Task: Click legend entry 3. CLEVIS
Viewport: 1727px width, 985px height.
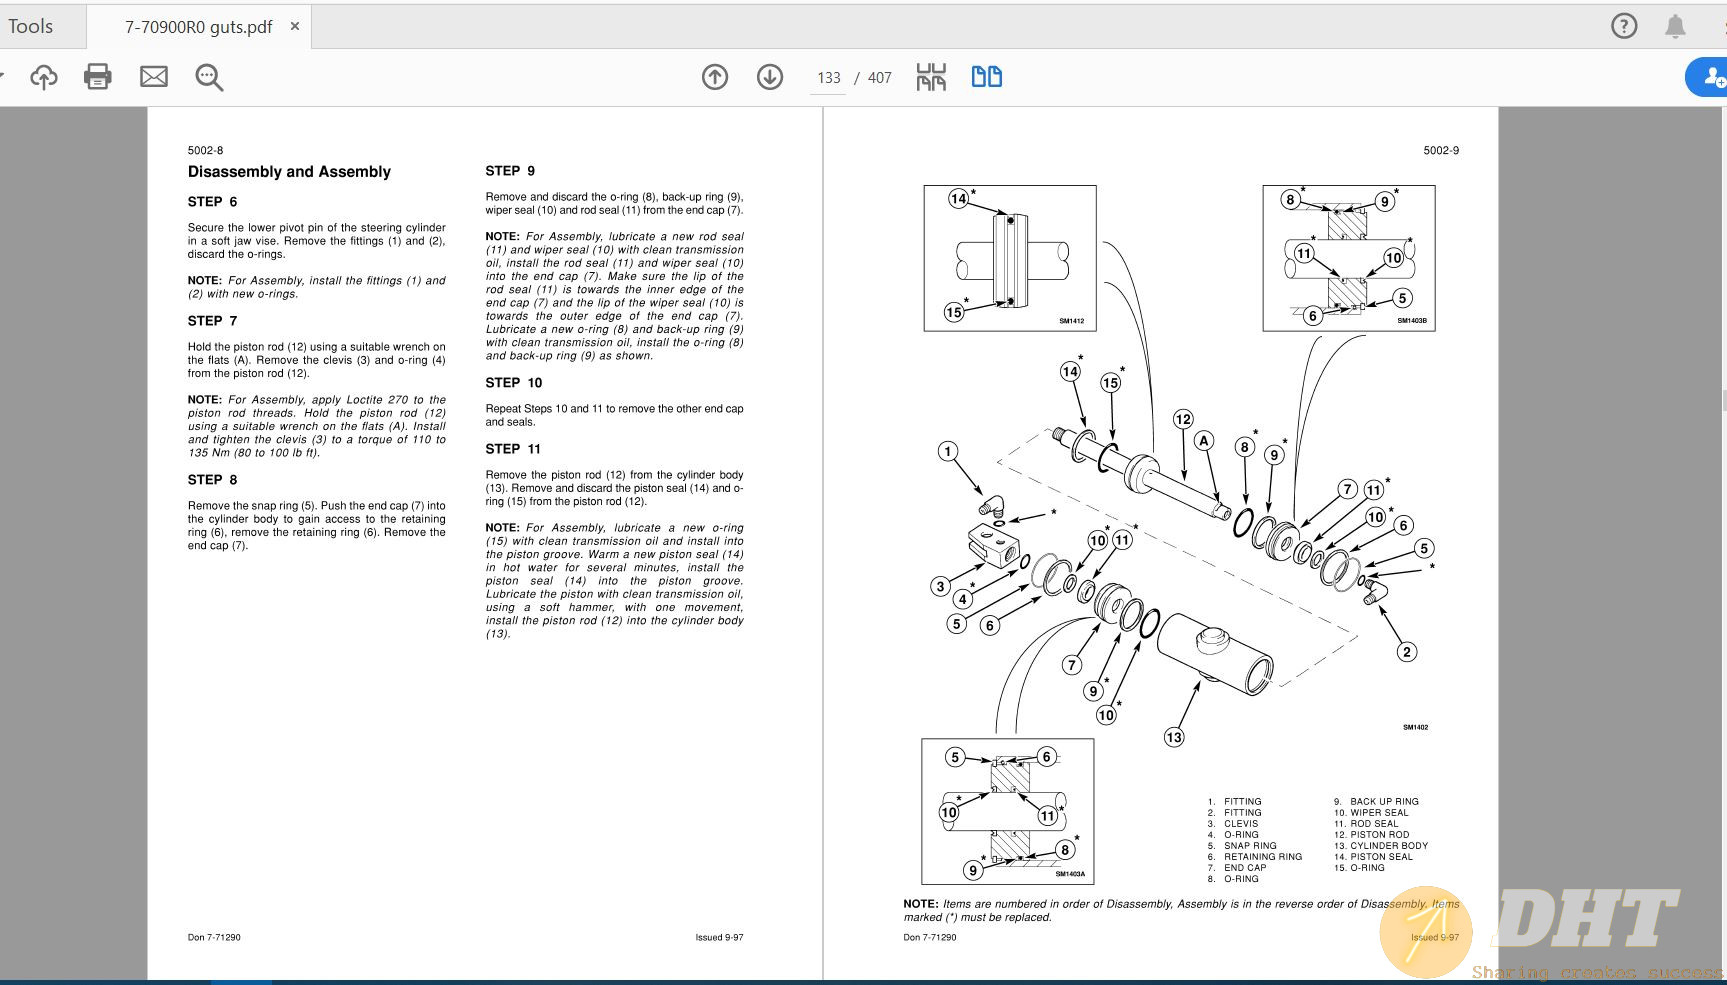Action: click(x=1233, y=824)
